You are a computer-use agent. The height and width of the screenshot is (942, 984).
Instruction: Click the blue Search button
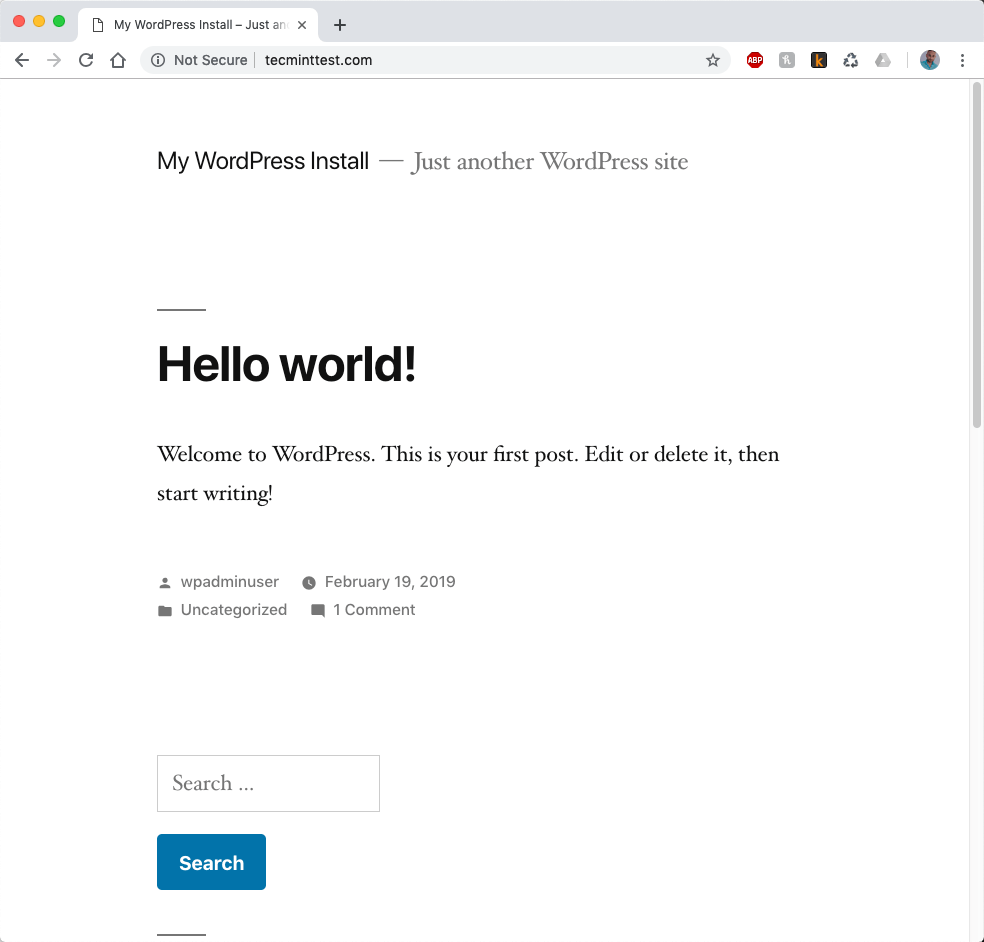coord(211,862)
